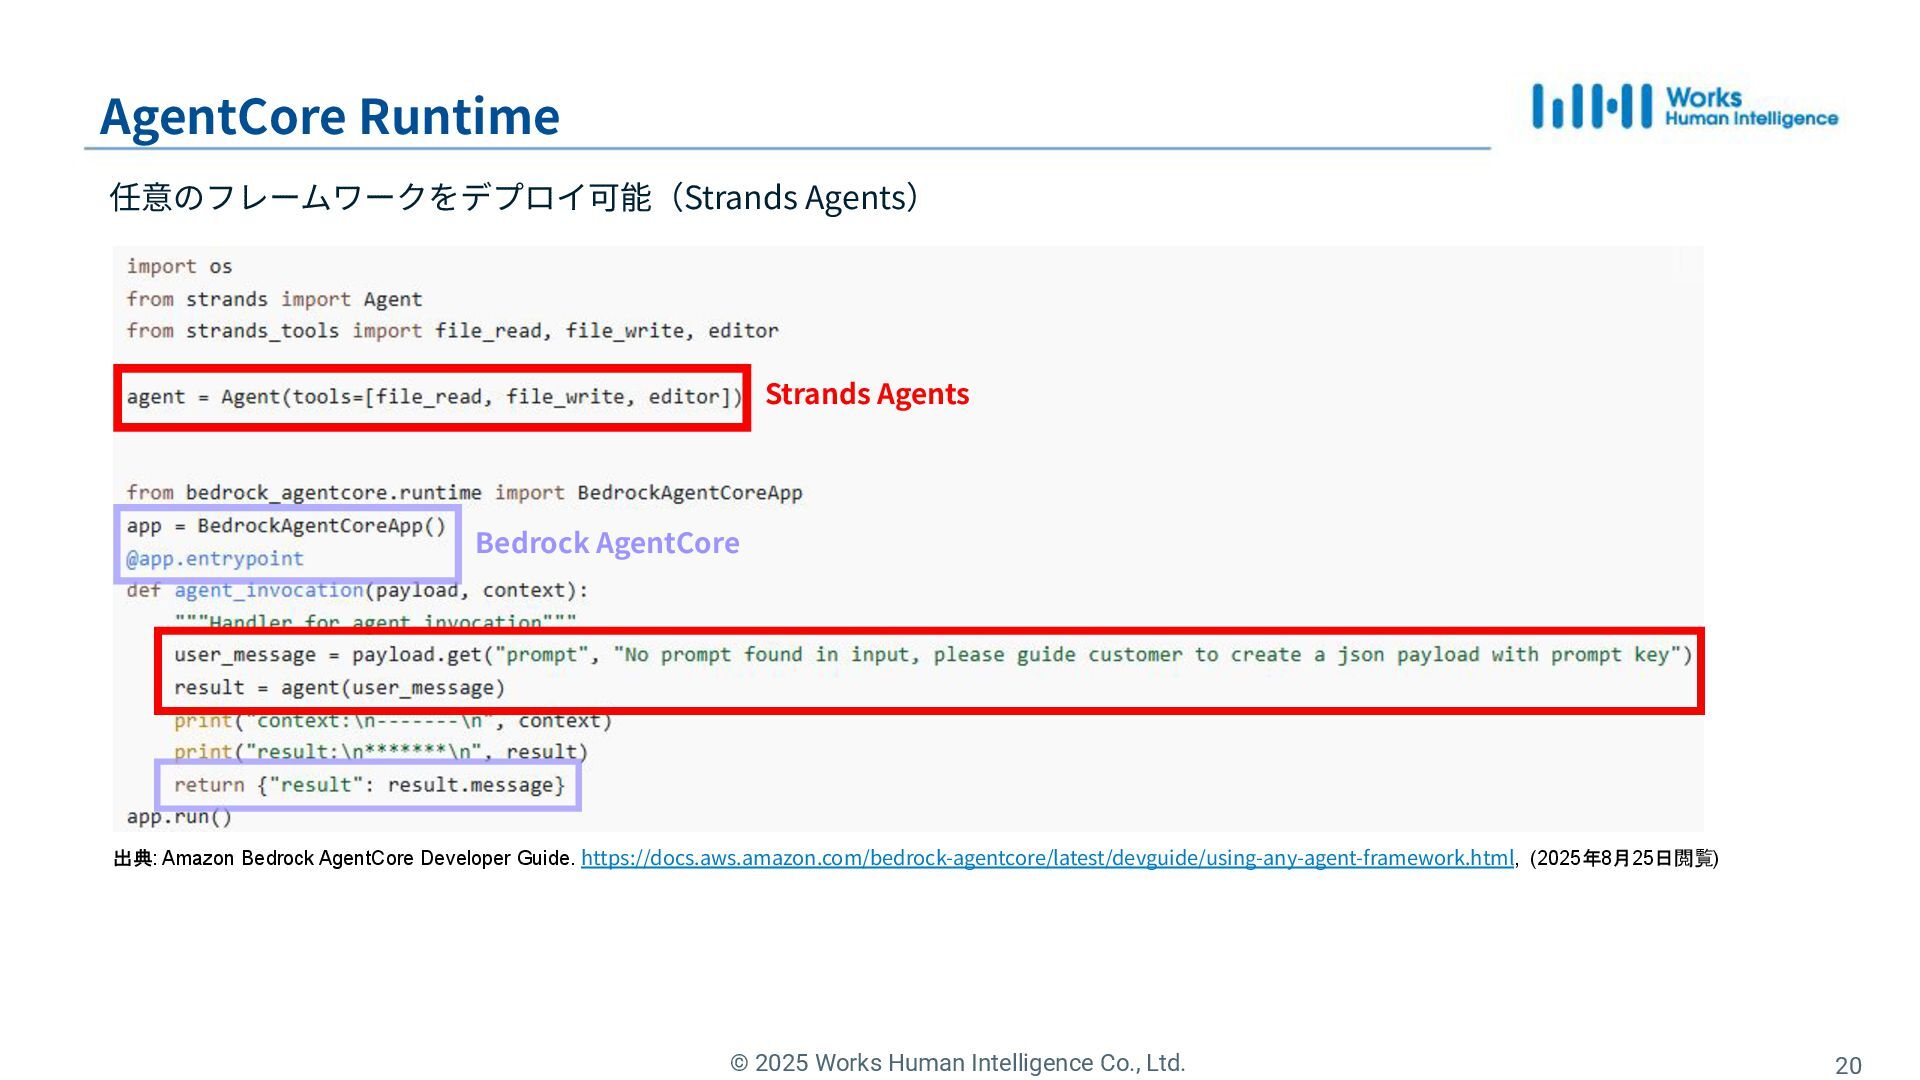This screenshot has width=1920, height=1080.
Task: Click the 'import os' code line
Action: (x=180, y=267)
